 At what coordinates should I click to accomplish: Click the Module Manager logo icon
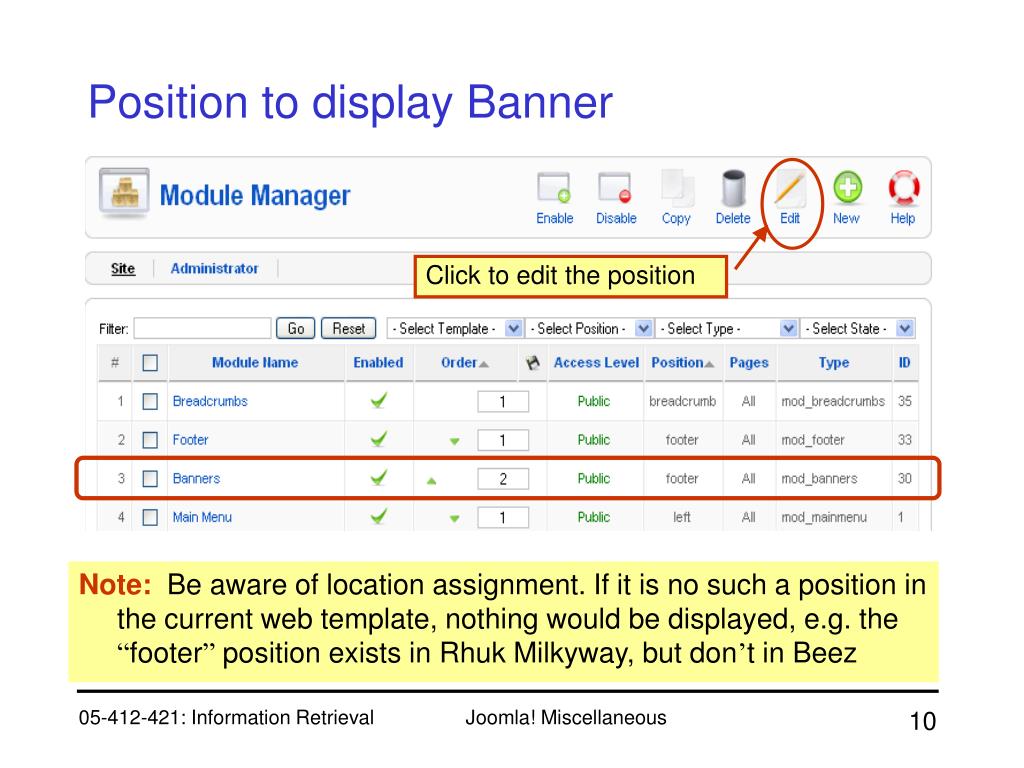point(124,192)
